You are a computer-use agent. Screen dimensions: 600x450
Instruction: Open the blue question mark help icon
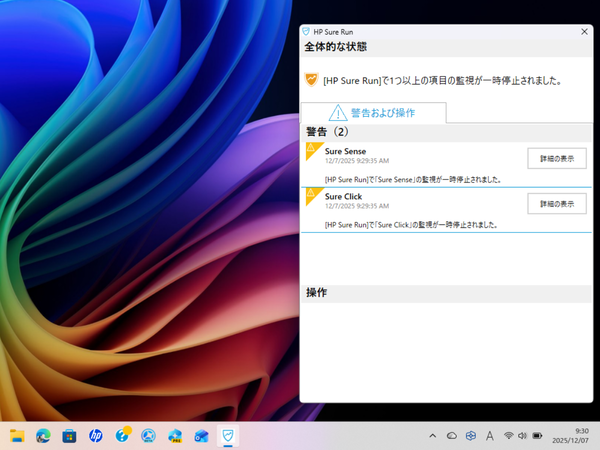coord(122,435)
